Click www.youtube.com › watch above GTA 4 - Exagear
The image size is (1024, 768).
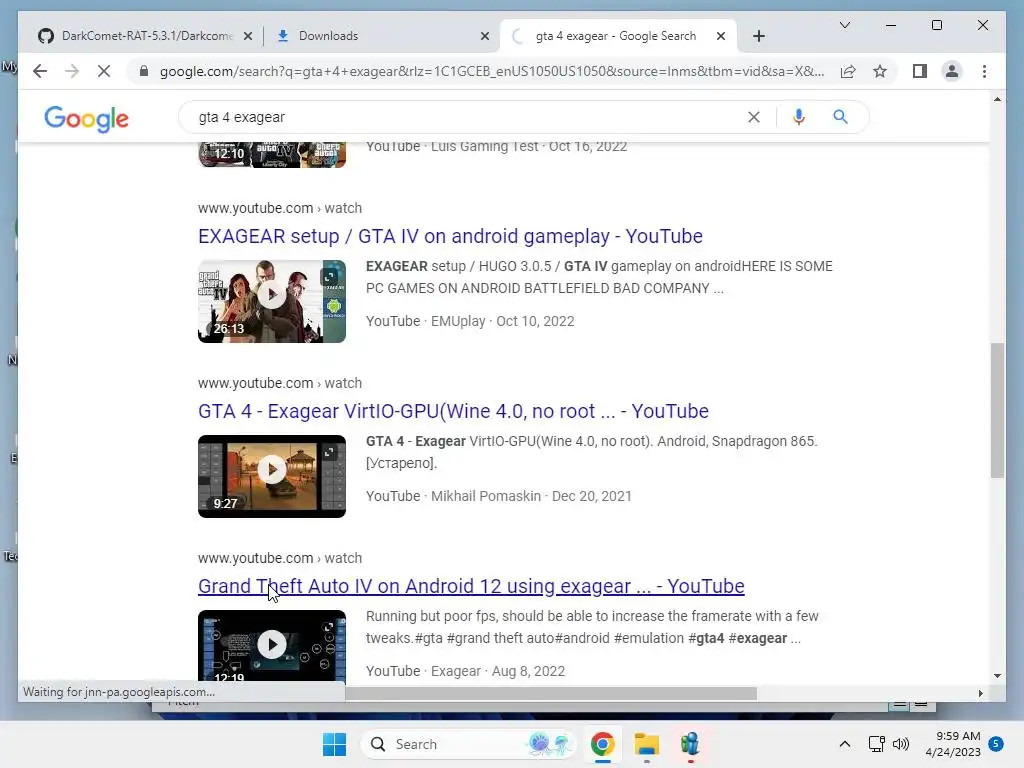click(280, 383)
